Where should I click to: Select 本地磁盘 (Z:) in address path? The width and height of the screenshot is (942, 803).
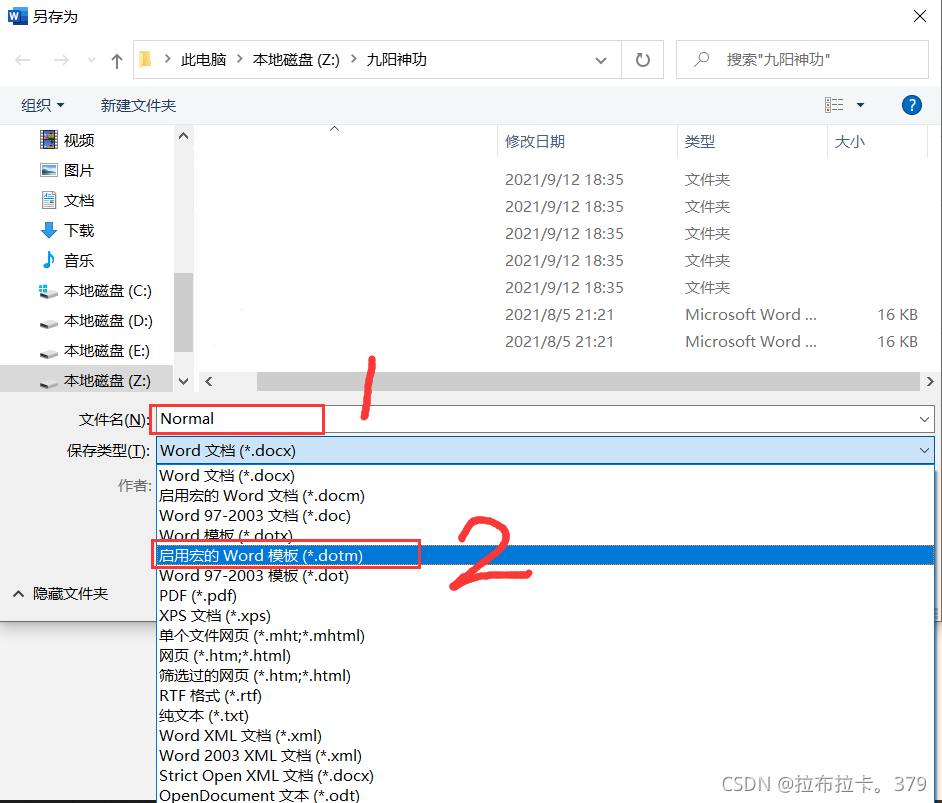(x=296, y=59)
